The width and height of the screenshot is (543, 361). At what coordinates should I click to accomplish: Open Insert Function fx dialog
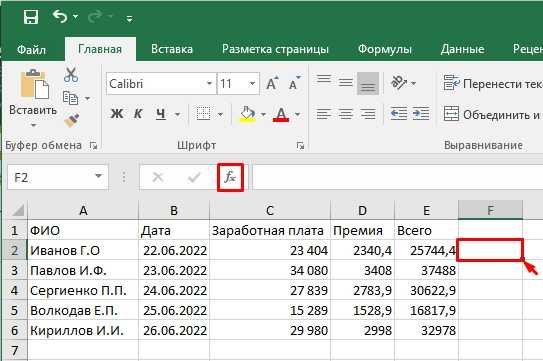[230, 177]
